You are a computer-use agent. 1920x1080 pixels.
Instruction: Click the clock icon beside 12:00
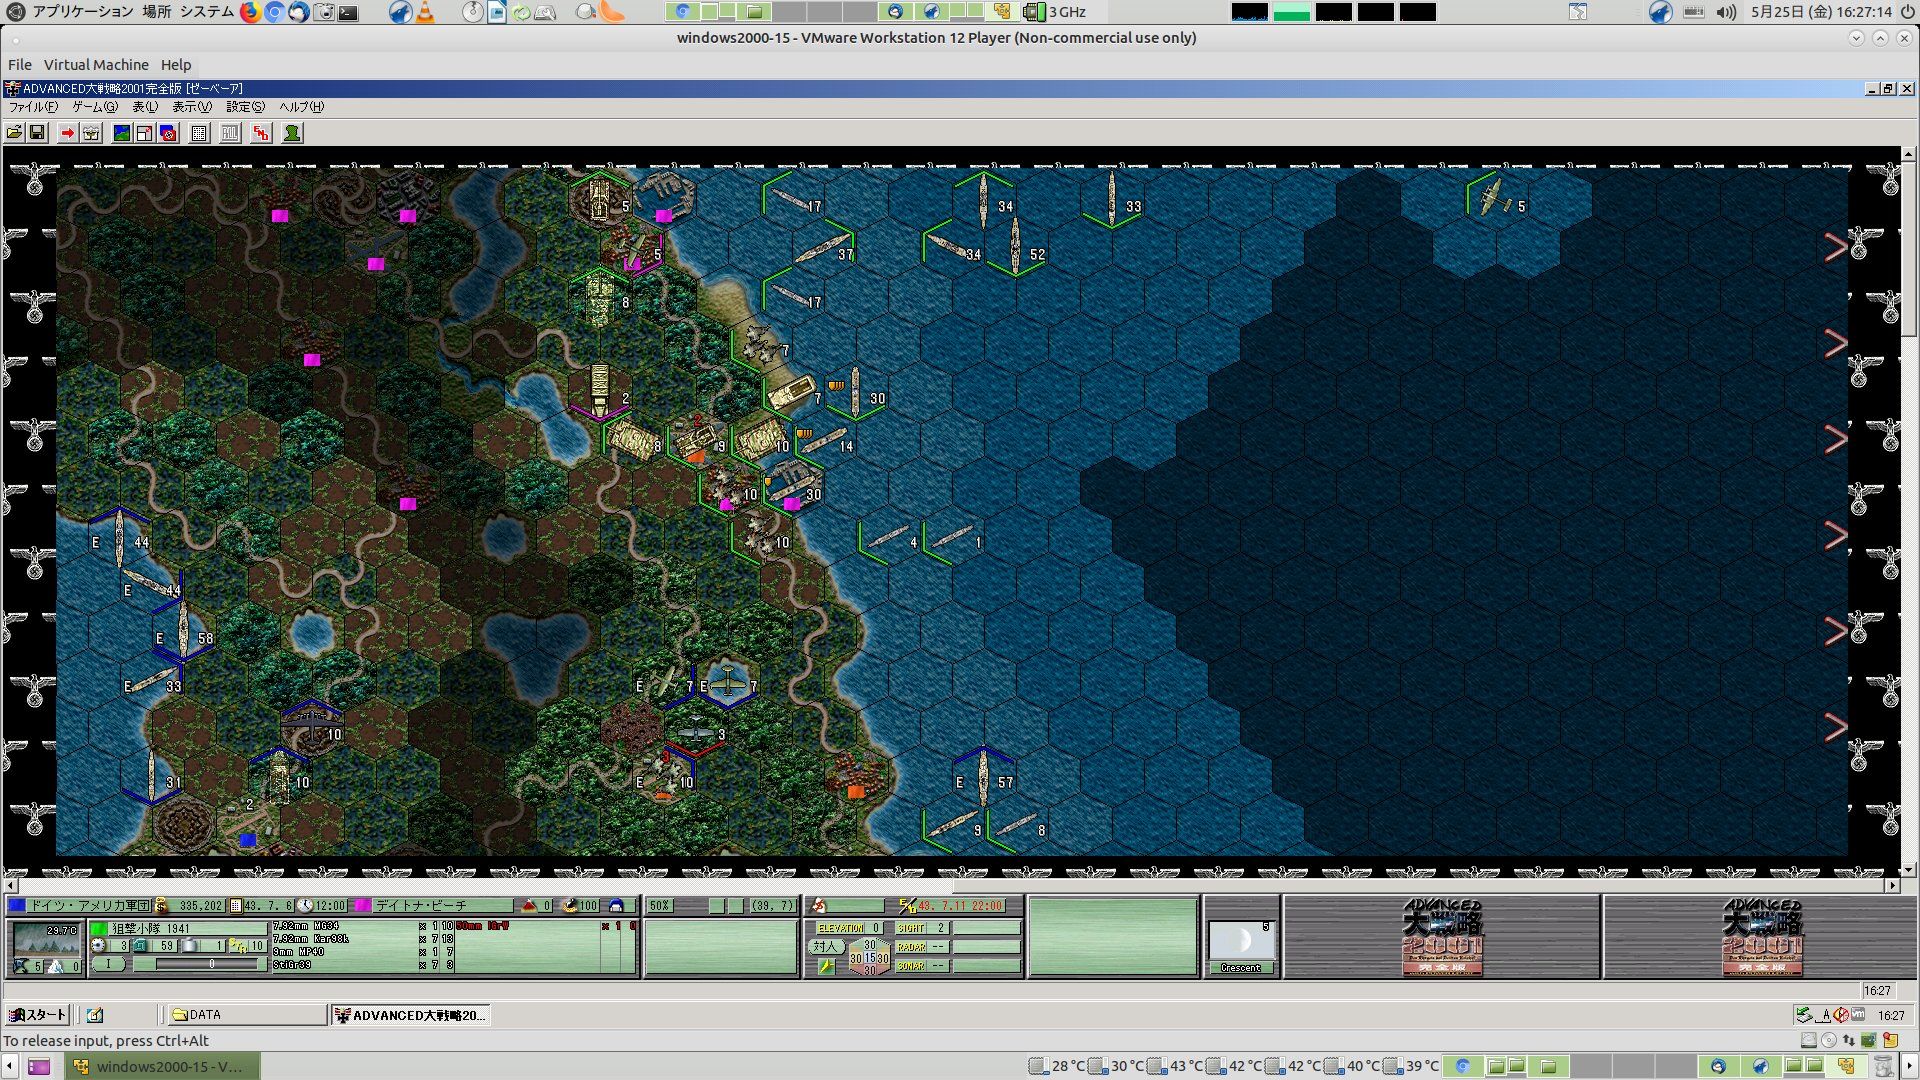tap(305, 905)
